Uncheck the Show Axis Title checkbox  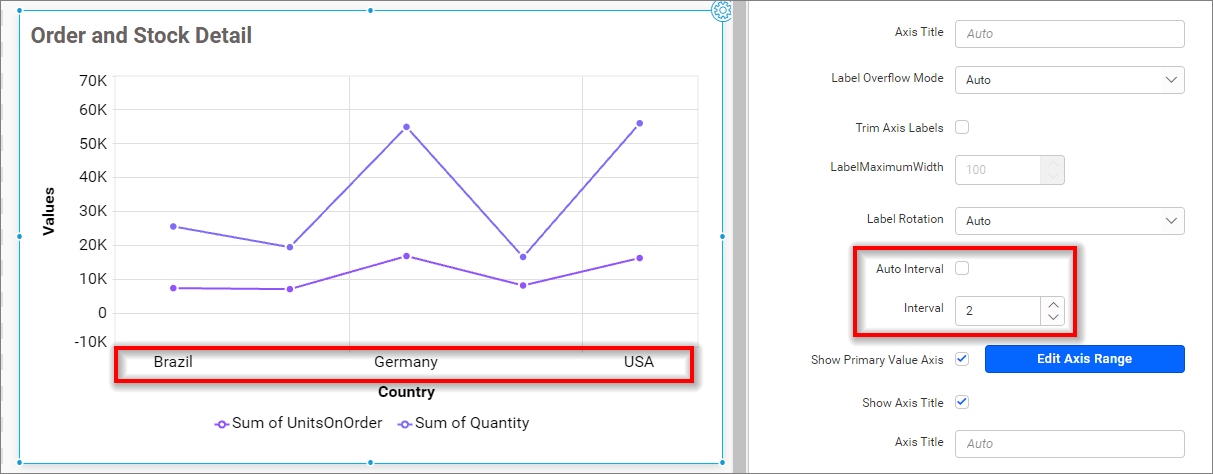click(962, 402)
